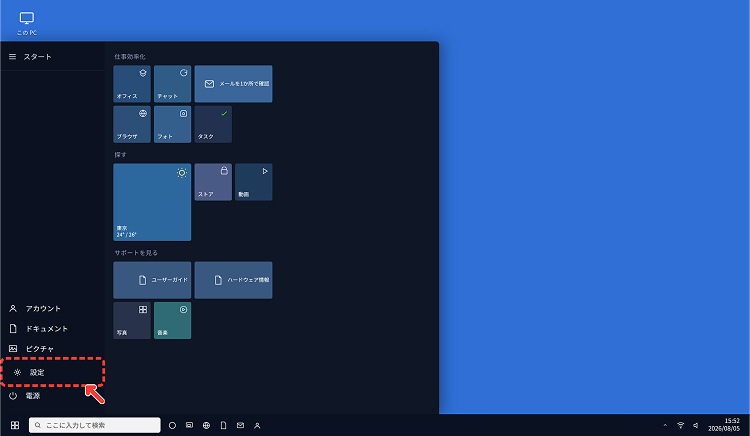Screen dimensions: 750x436
Task: Open the document icon in taskbar
Action: click(x=223, y=425)
